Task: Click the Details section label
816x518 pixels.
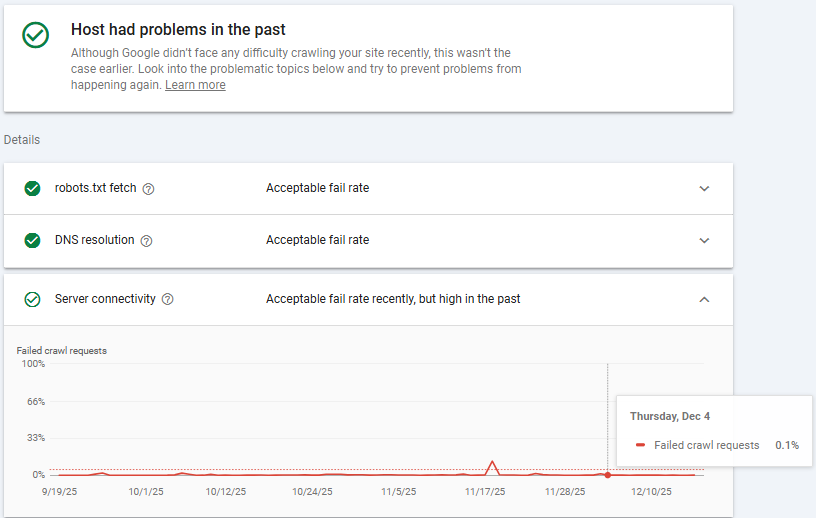Action: (x=22, y=140)
